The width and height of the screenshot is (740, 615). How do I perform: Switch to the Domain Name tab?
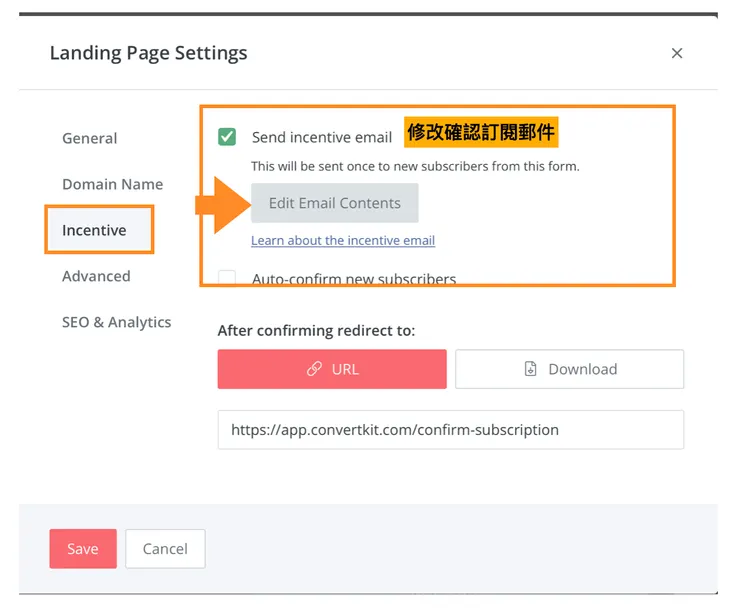click(x=112, y=184)
